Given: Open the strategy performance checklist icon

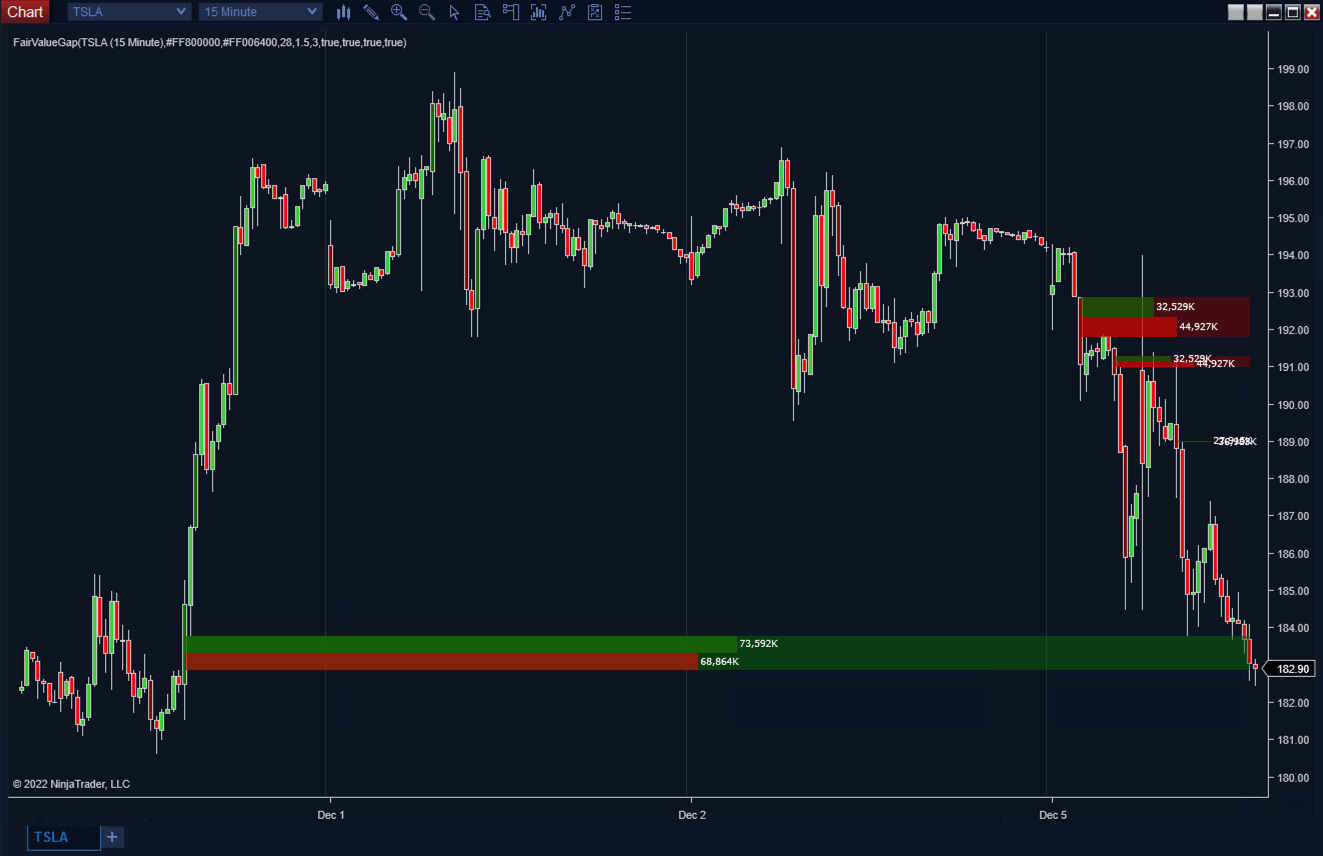Looking at the screenshot, I should point(595,12).
